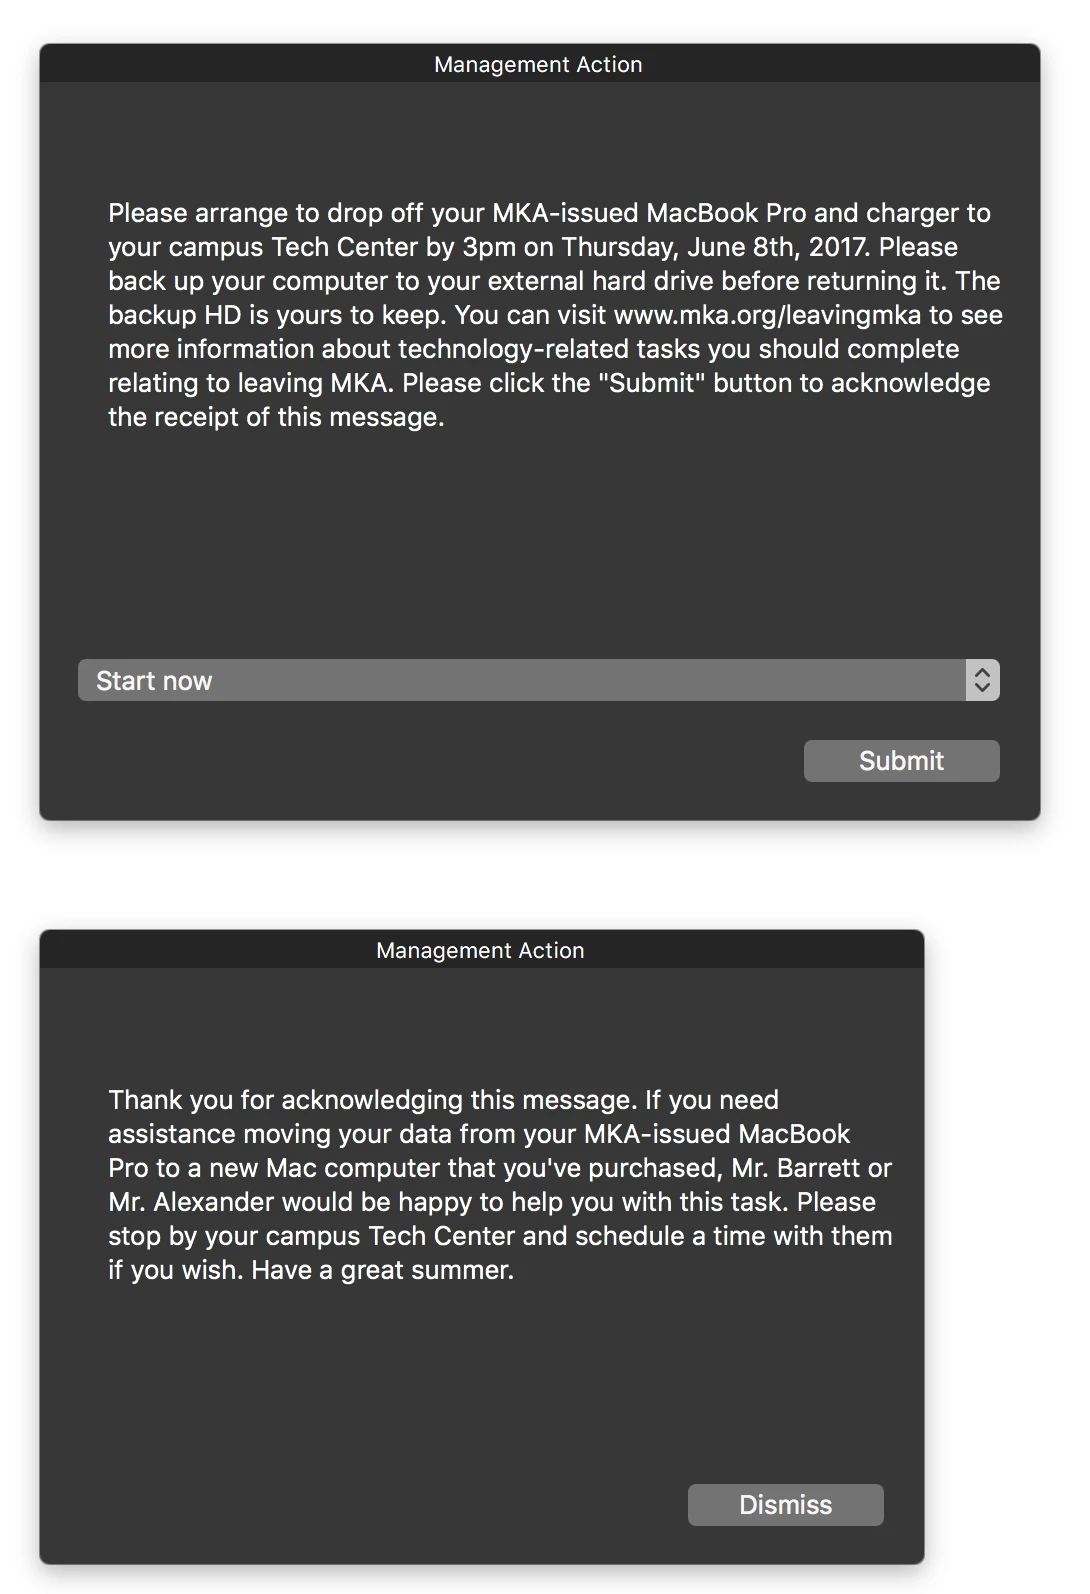Image resolution: width=1090 pixels, height=1594 pixels.
Task: Click the empty area above the Submit button
Action: [x=540, y=545]
